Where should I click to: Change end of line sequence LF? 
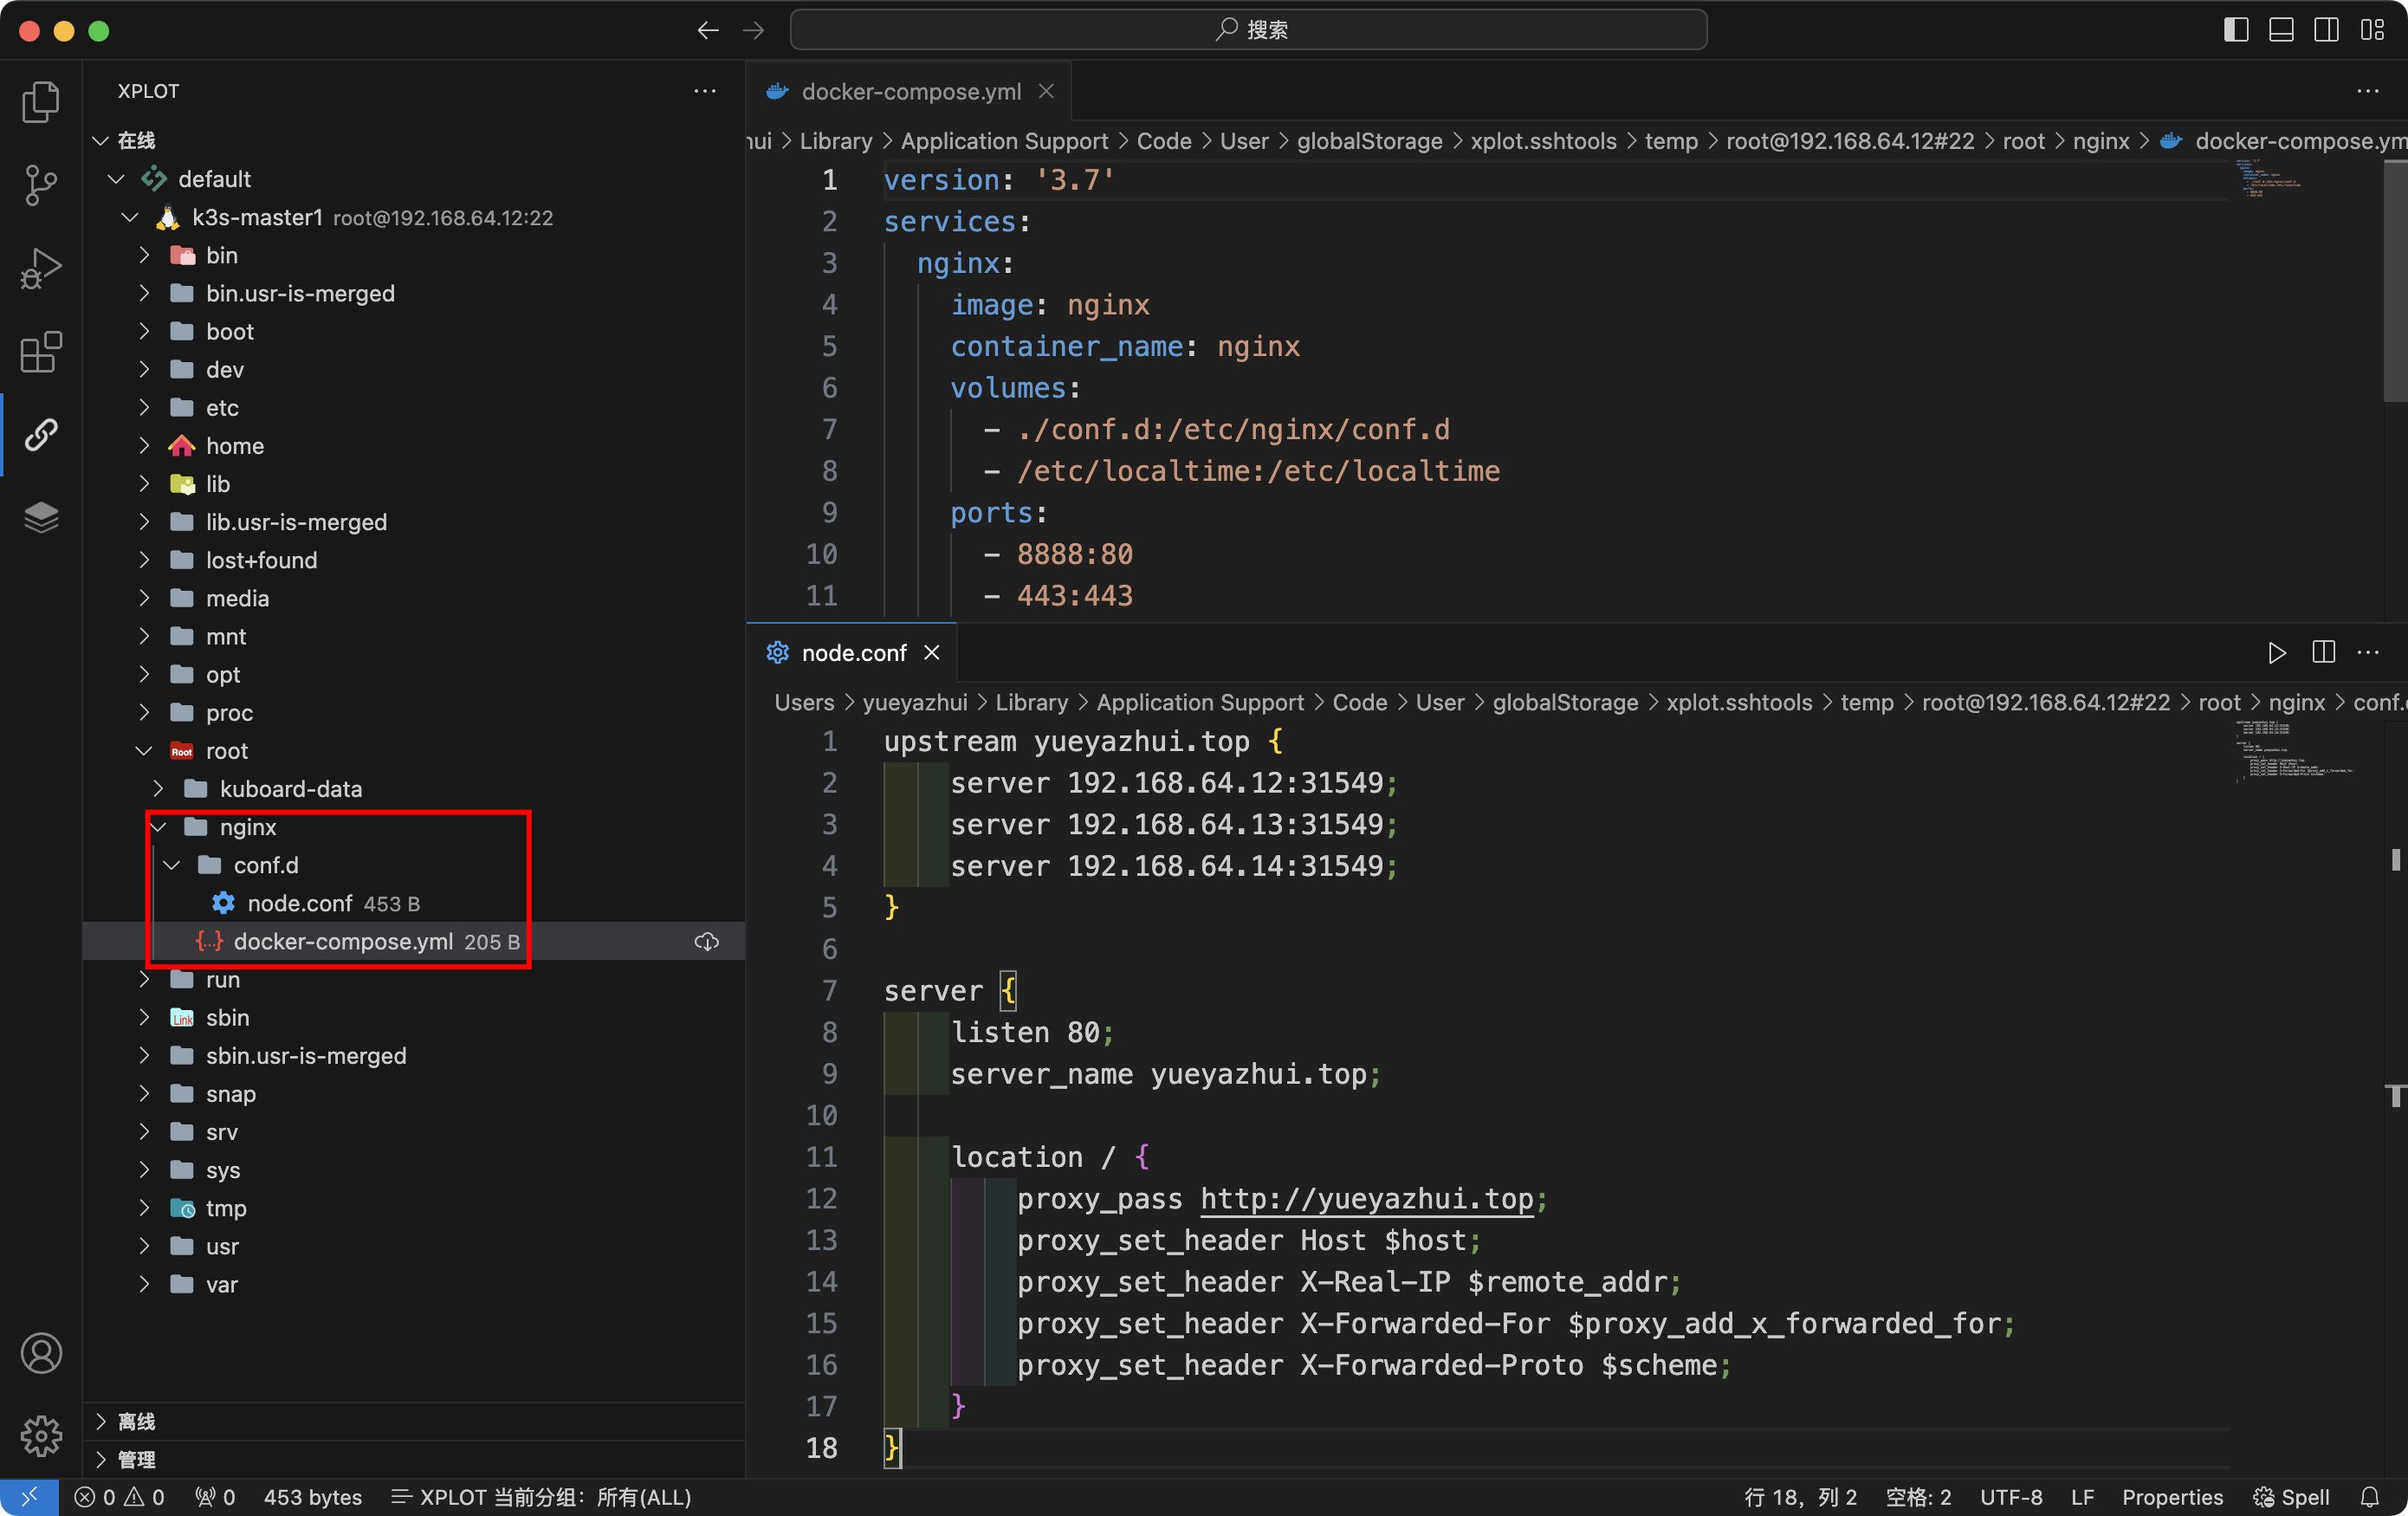[x=2082, y=1497]
